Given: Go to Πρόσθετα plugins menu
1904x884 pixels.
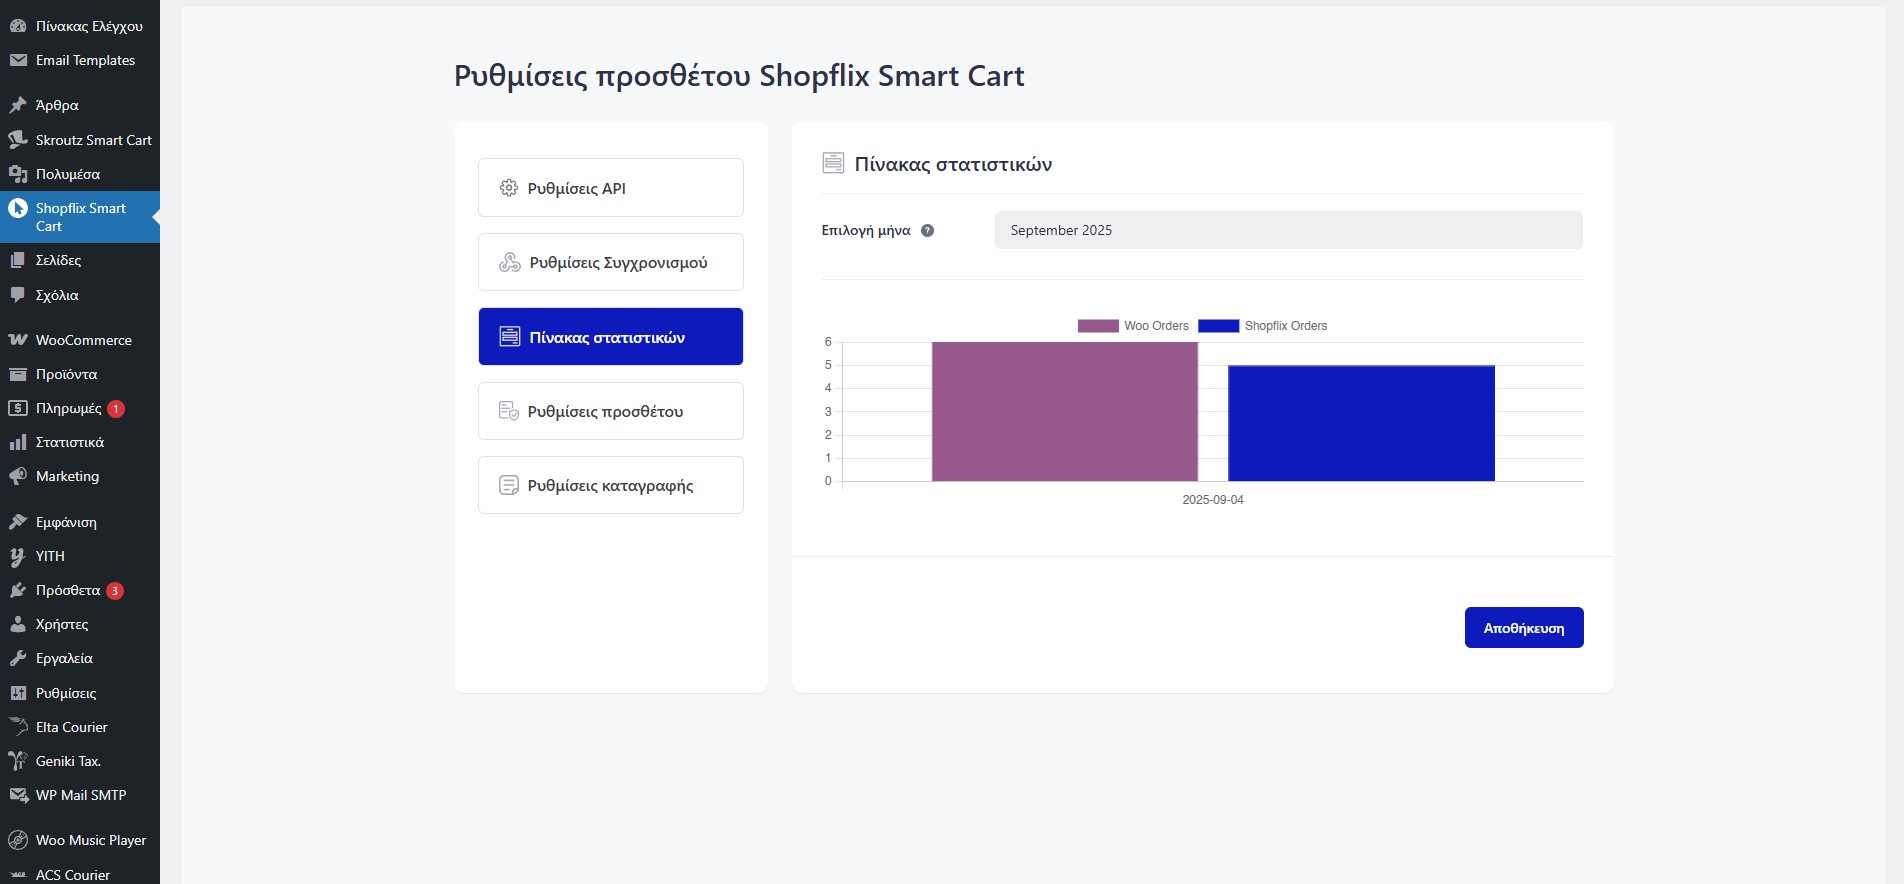Looking at the screenshot, I should 68,590.
